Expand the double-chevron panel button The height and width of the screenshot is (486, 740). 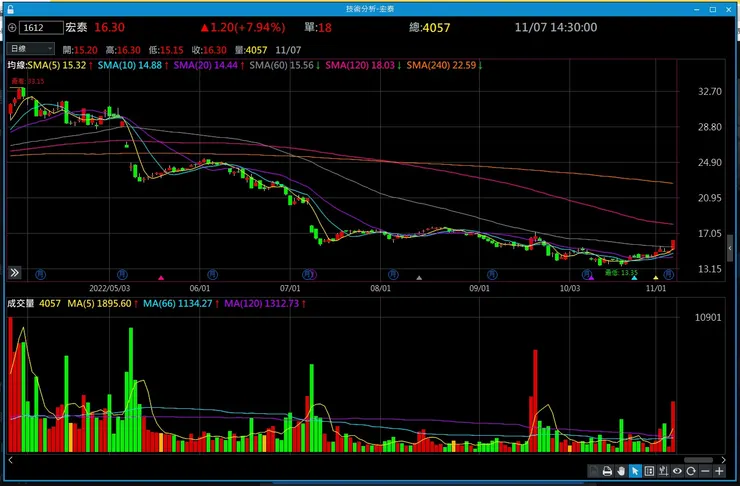click(15, 272)
